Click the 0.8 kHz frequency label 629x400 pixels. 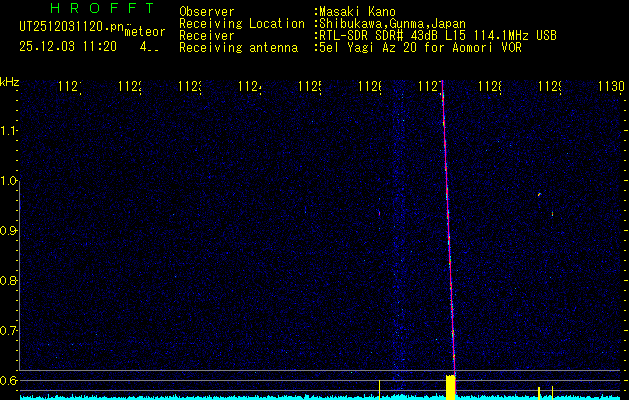click(x=8, y=280)
